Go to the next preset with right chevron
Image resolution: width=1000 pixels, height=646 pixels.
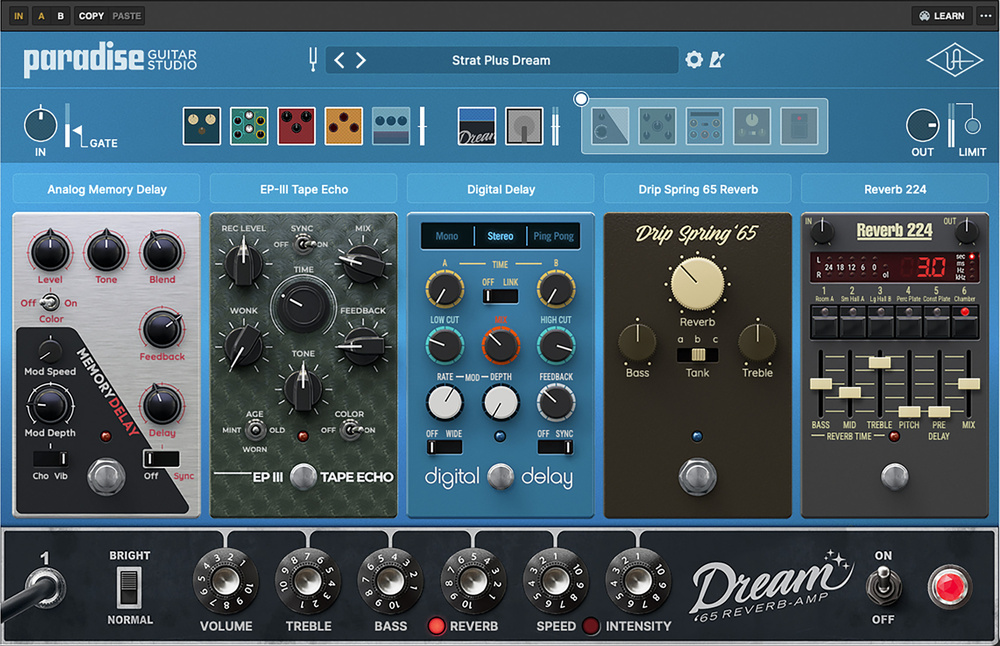click(x=361, y=60)
